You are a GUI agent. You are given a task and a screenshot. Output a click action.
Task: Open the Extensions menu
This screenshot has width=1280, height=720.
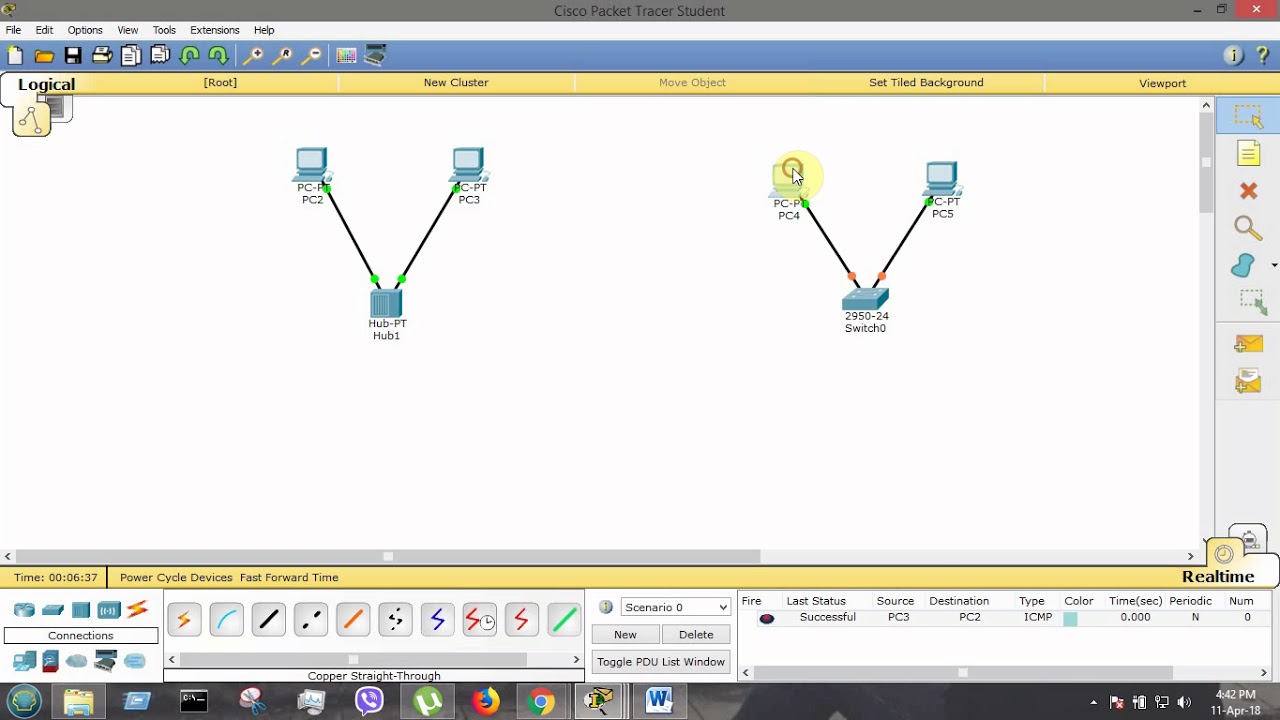click(x=215, y=30)
